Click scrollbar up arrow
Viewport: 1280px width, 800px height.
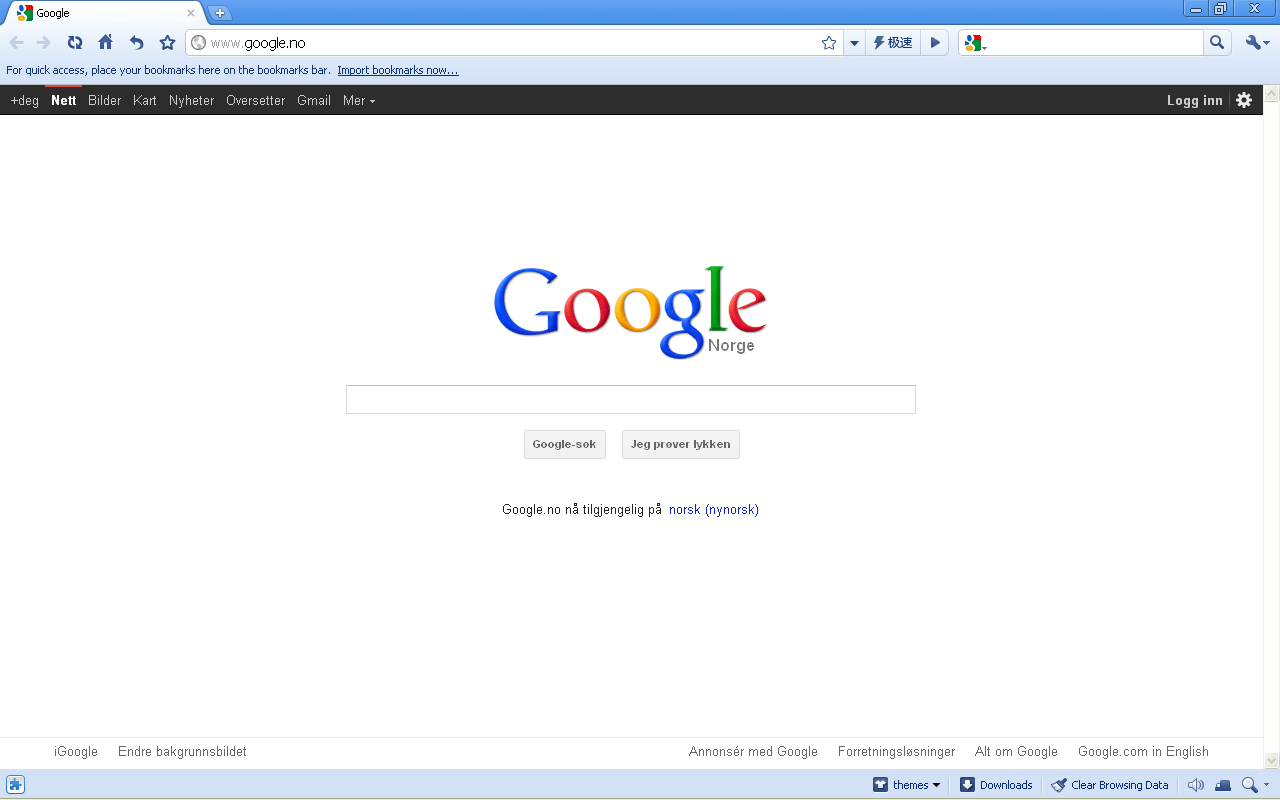point(1272,94)
